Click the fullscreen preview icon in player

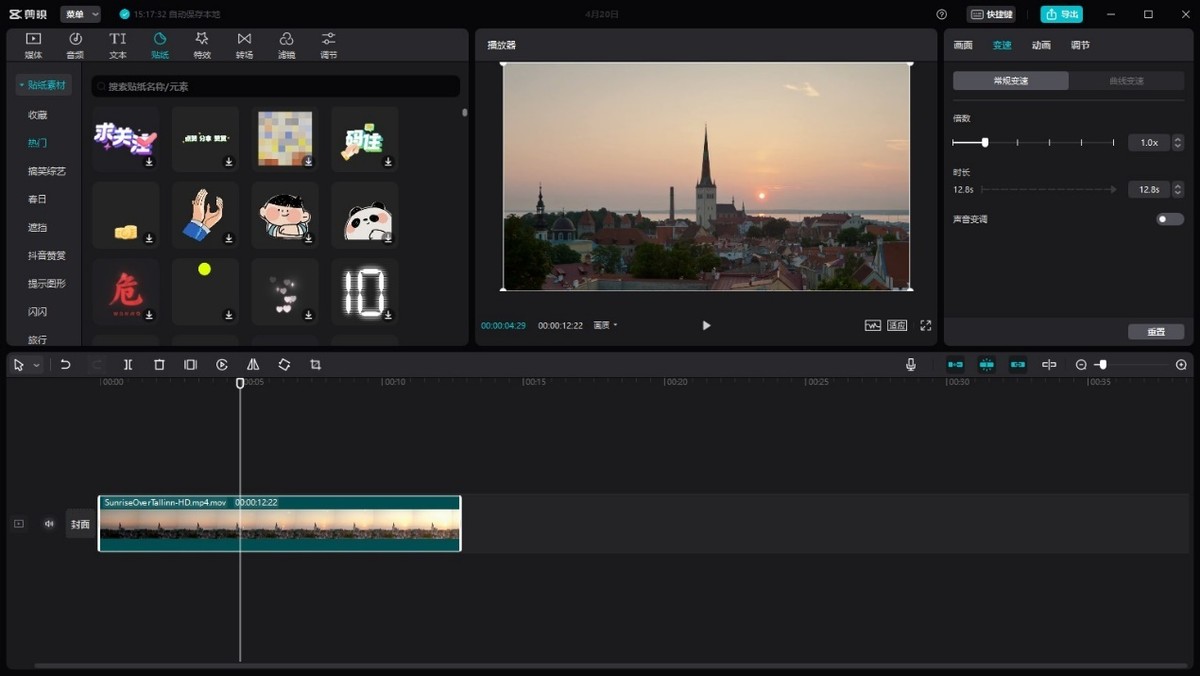coord(926,325)
